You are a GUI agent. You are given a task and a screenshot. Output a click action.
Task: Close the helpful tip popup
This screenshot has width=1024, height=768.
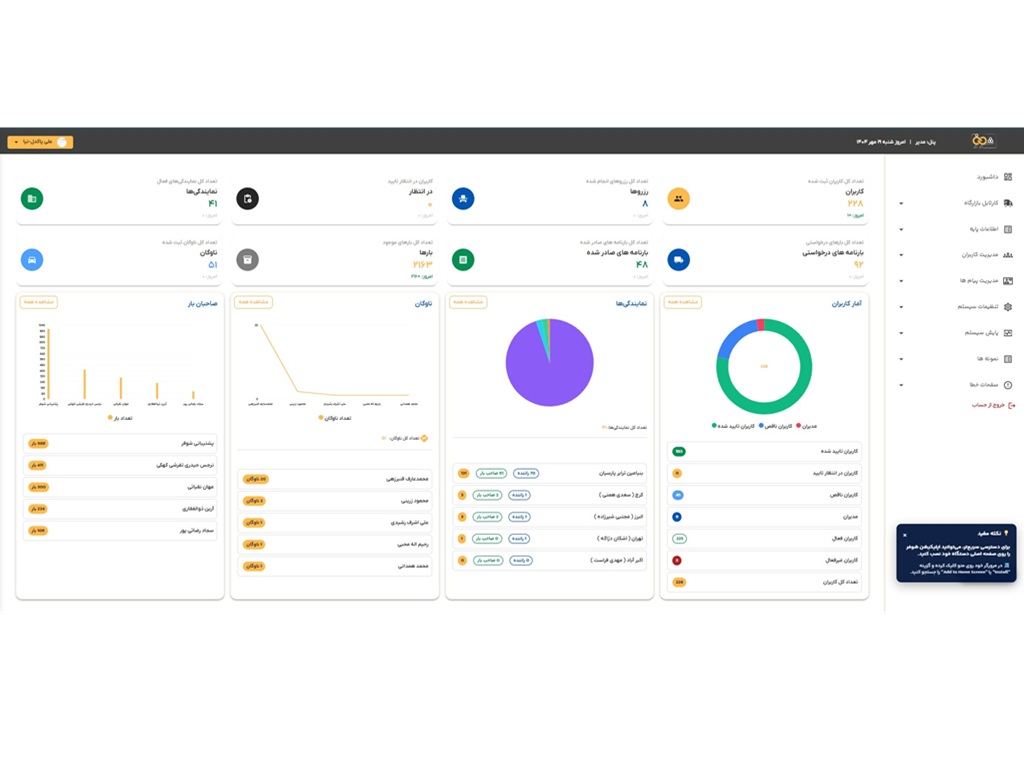(905, 535)
